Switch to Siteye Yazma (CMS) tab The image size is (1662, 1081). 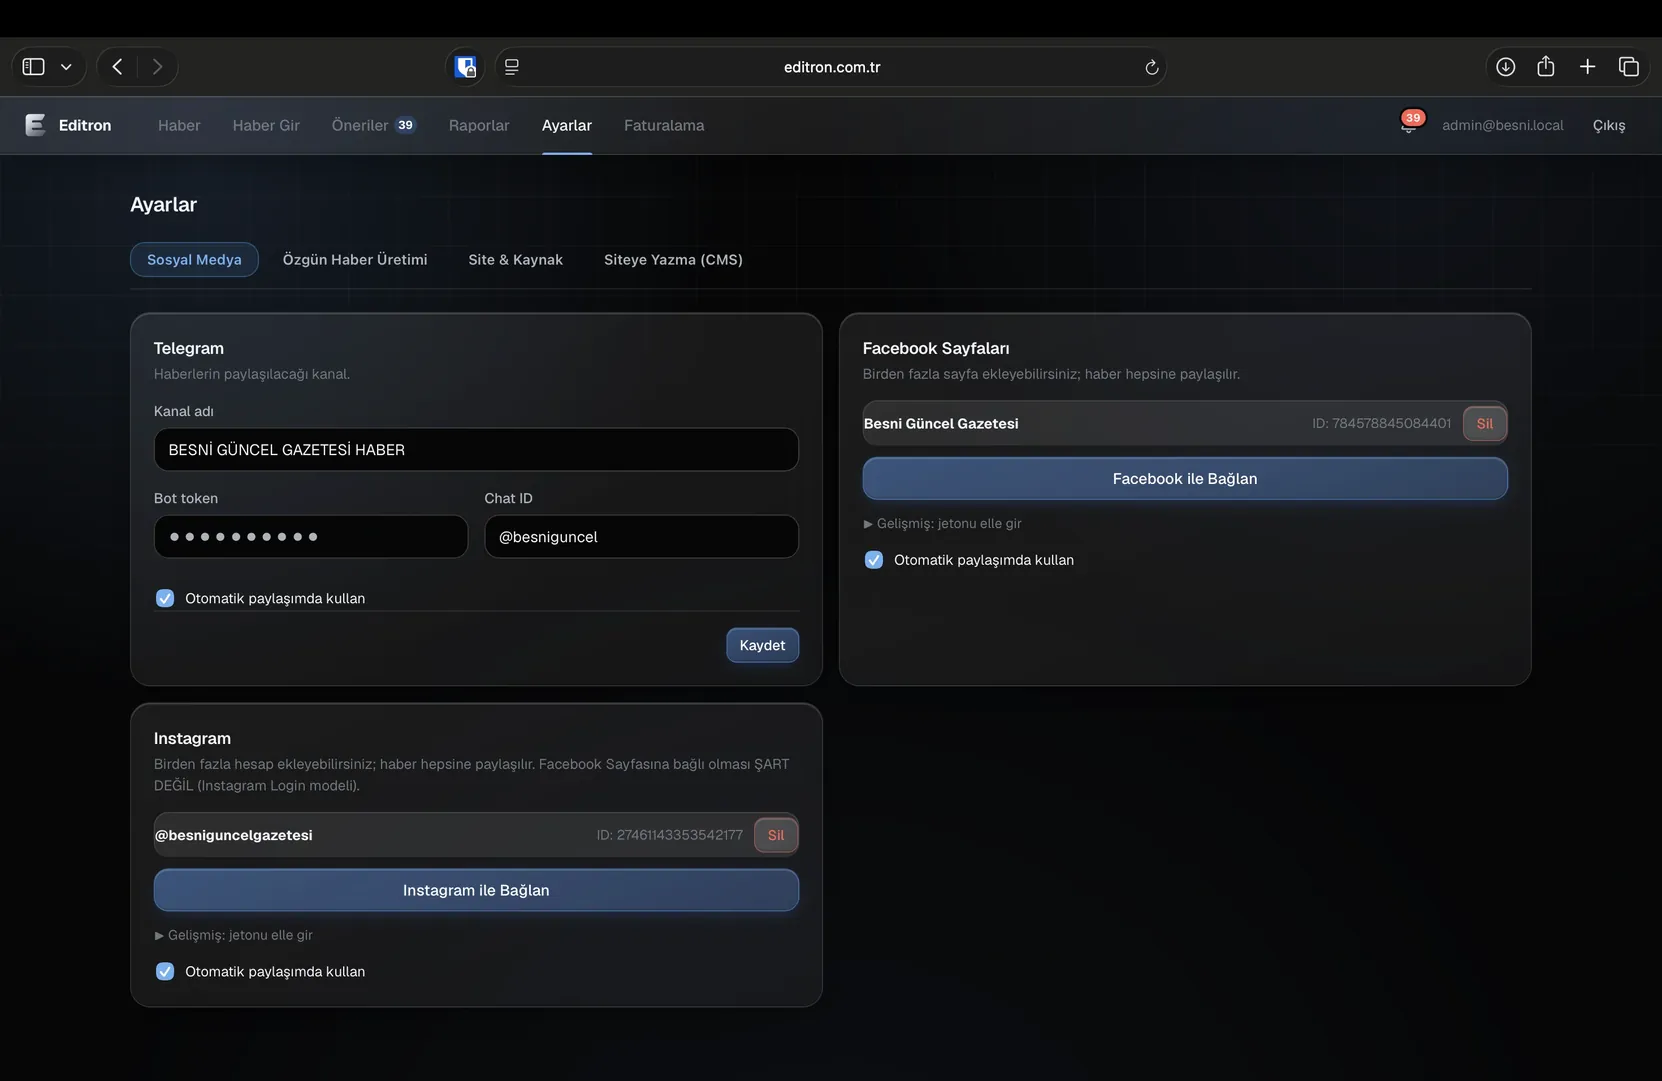tap(673, 259)
